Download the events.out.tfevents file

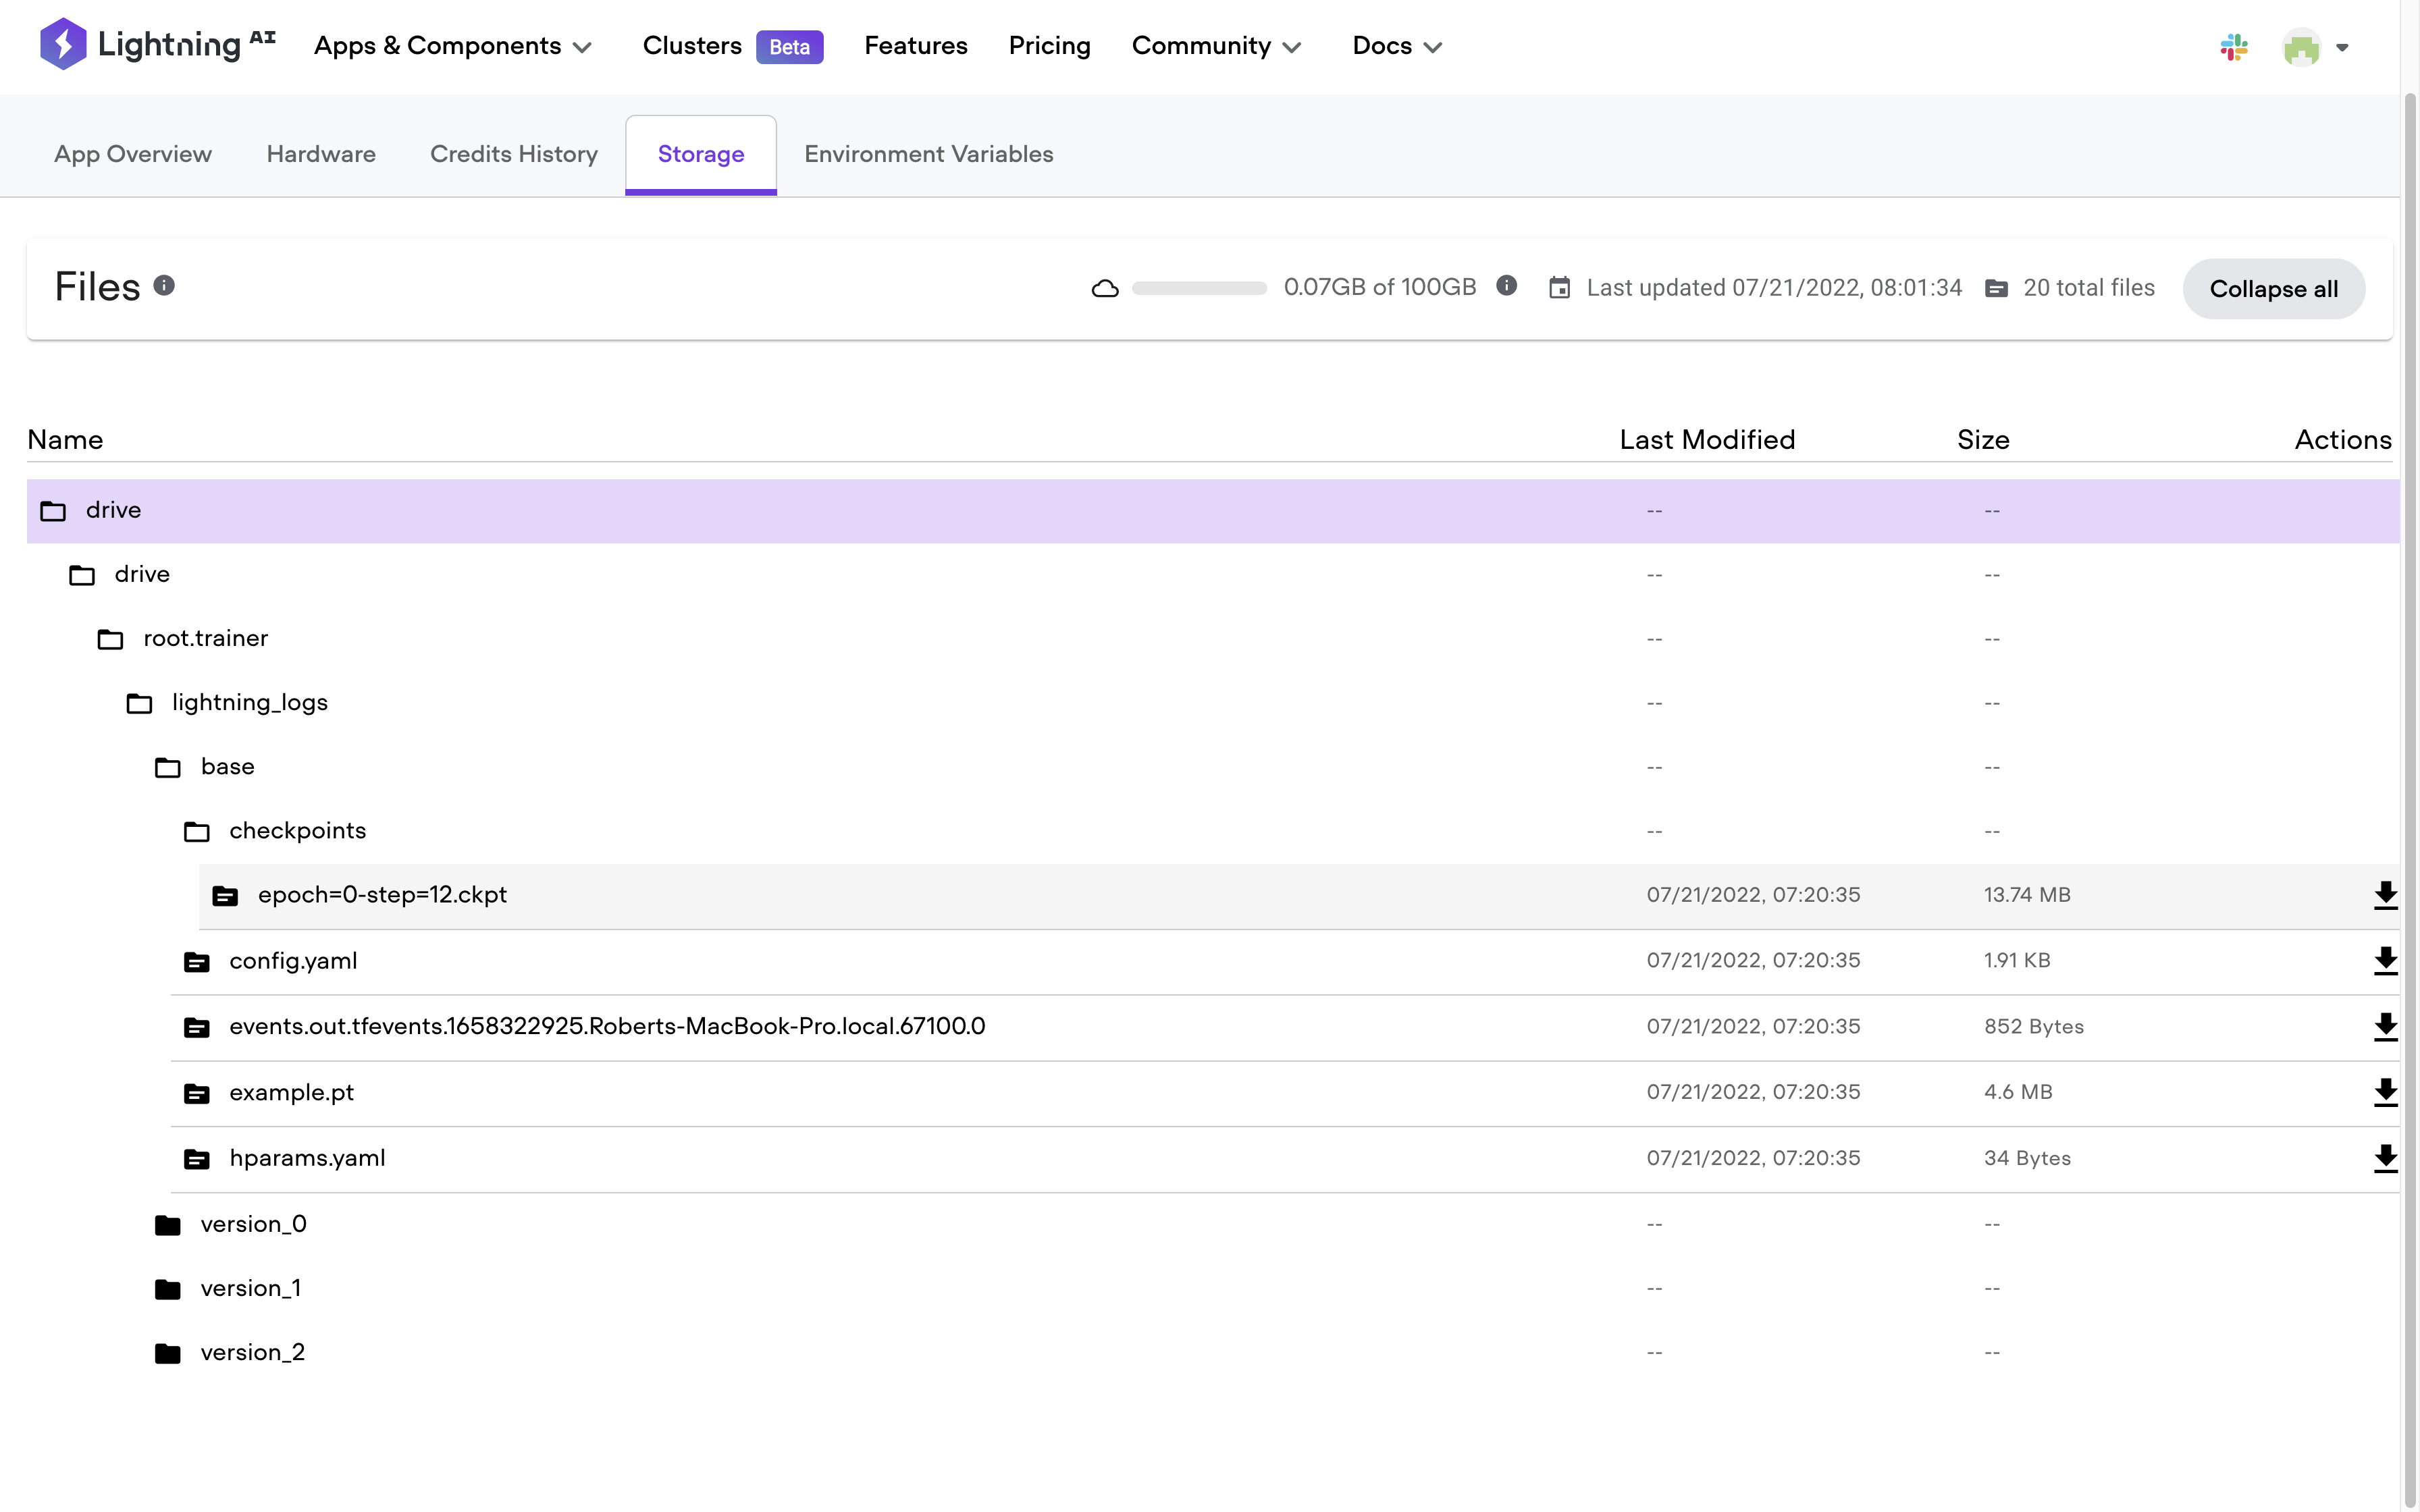pyautogui.click(x=2385, y=1027)
